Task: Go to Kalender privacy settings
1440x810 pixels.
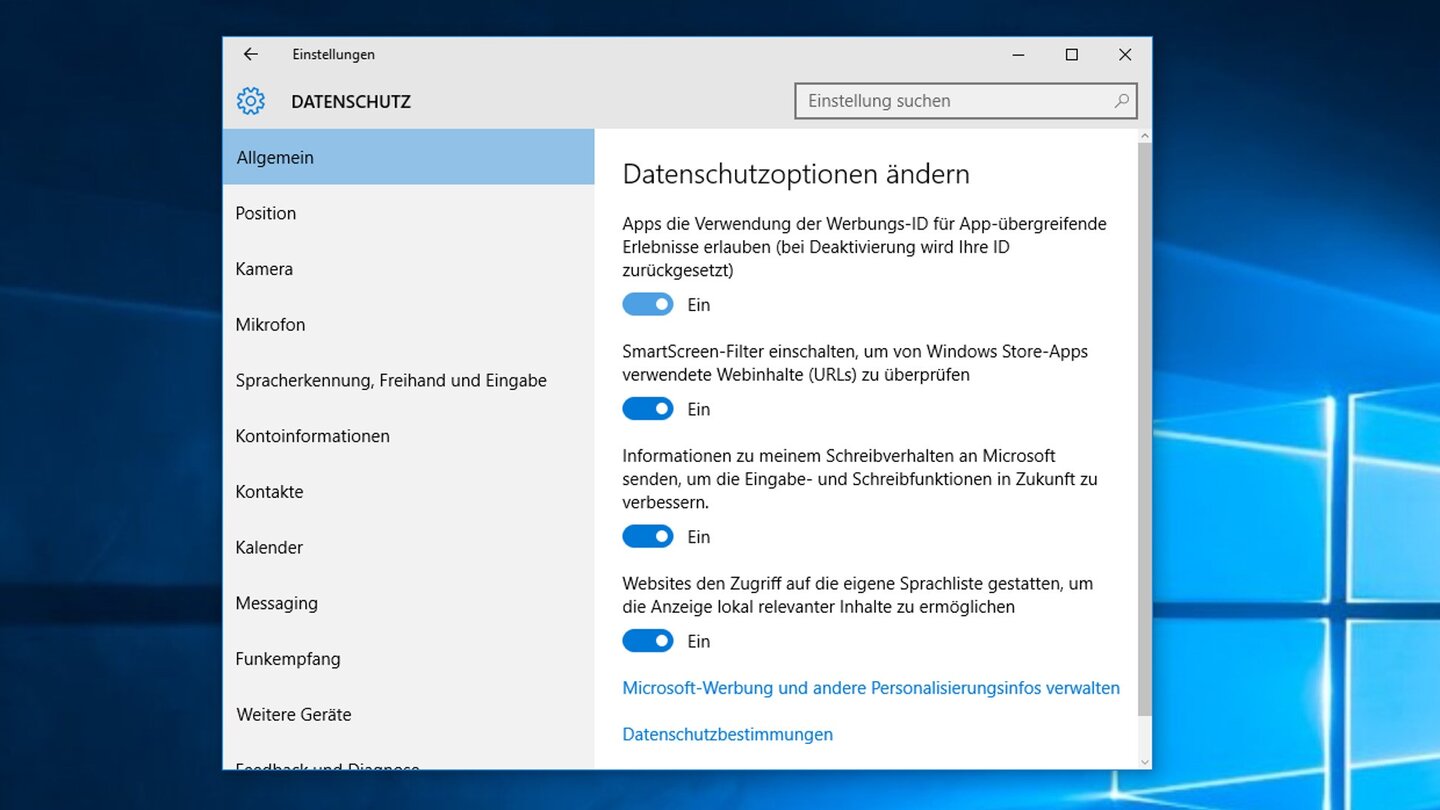Action: pos(409,548)
